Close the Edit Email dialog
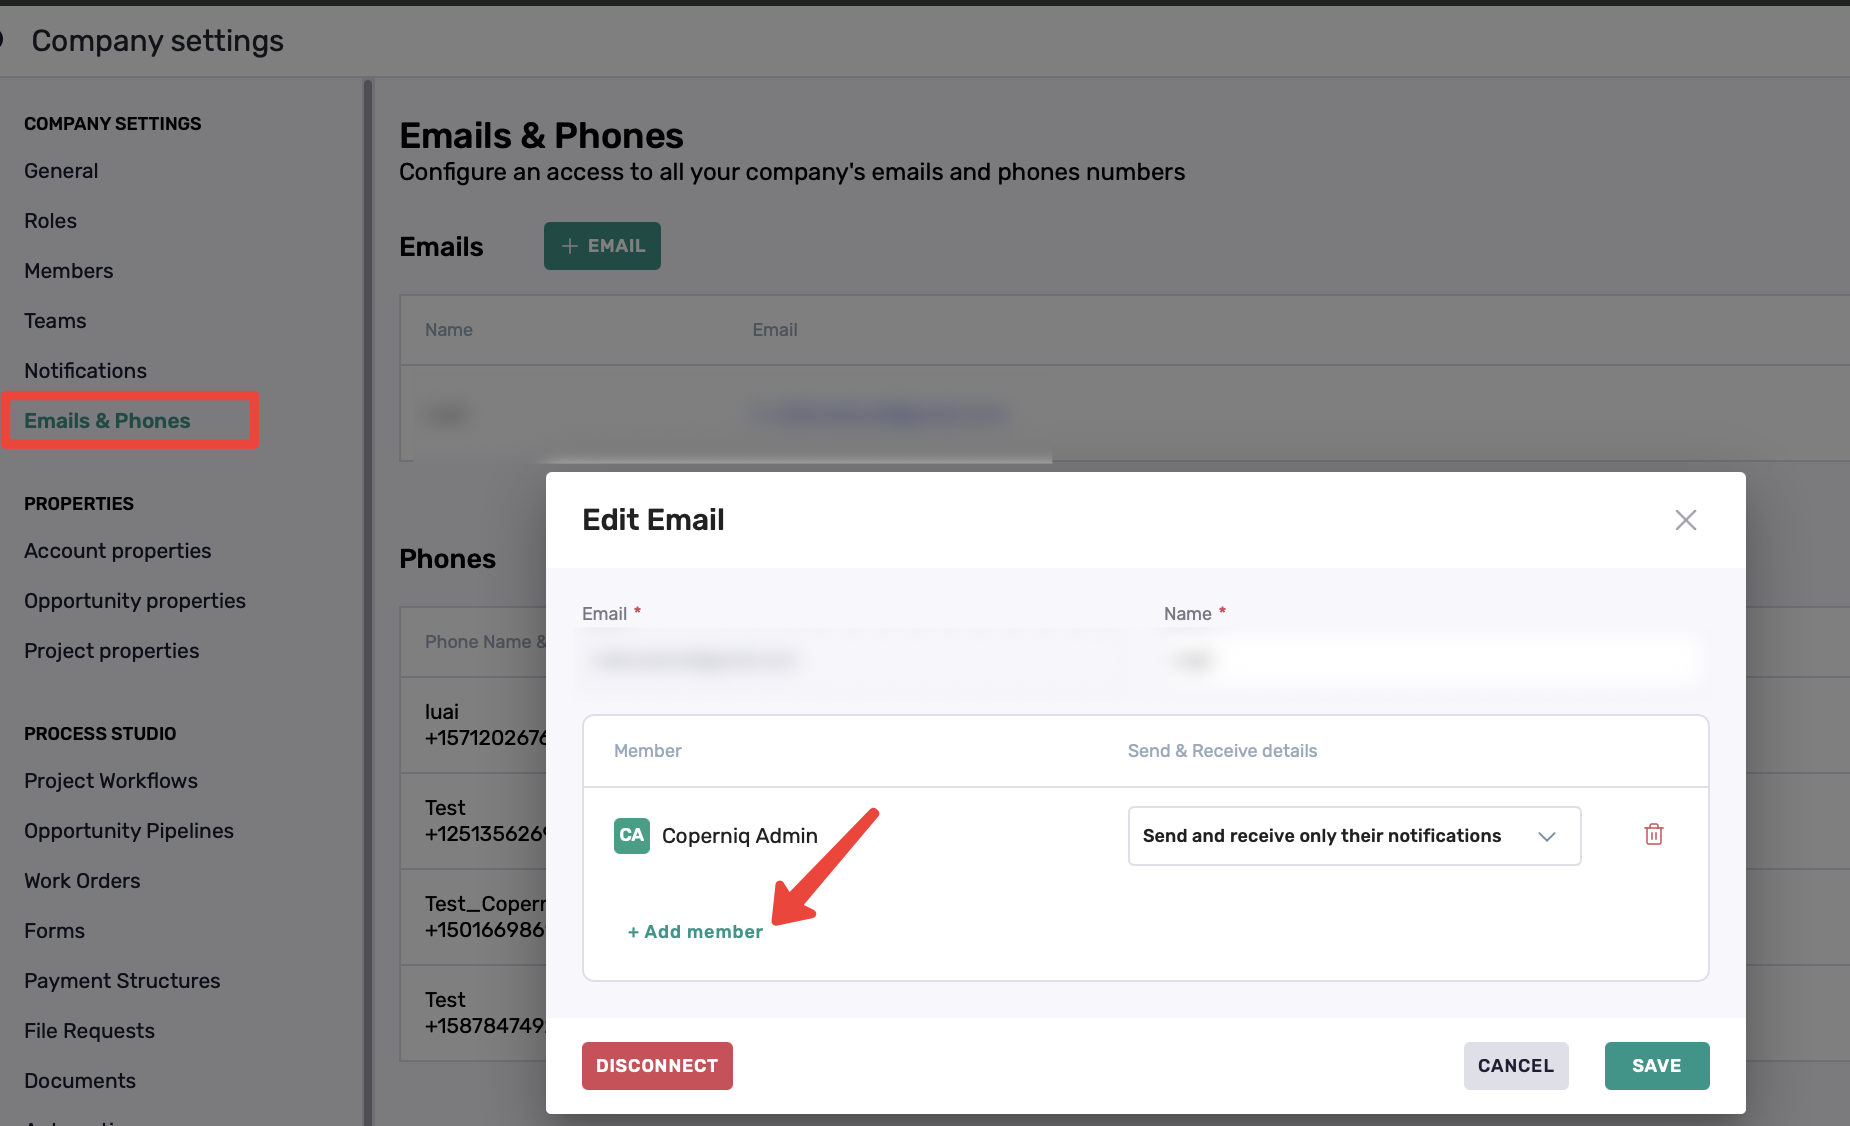The image size is (1850, 1126). point(1686,520)
